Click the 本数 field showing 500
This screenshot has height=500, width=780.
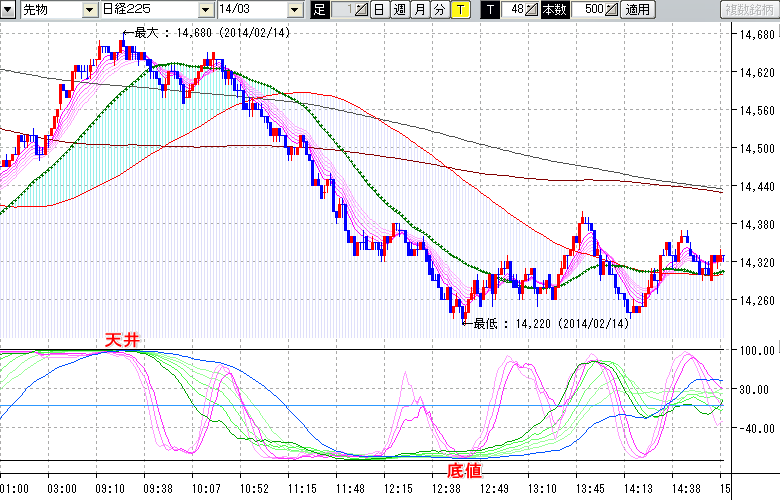click(x=589, y=10)
